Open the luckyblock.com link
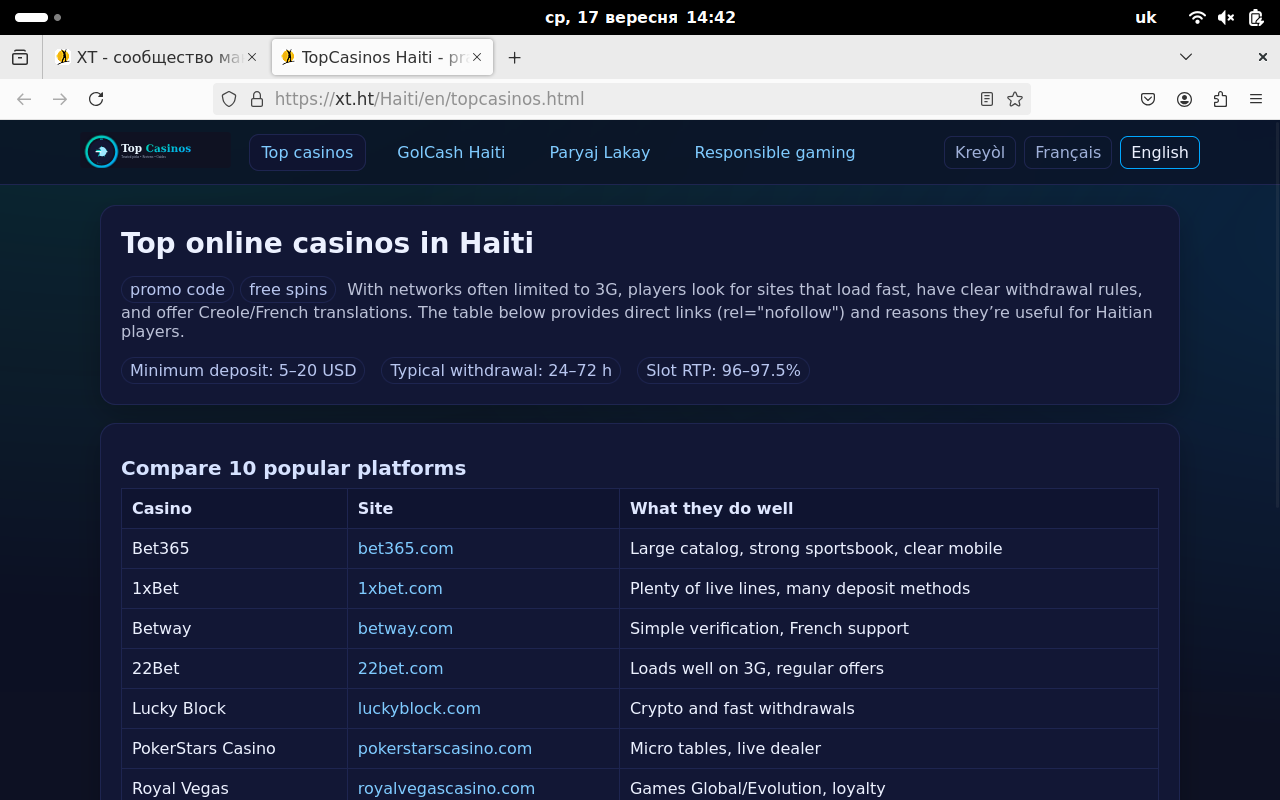This screenshot has width=1280, height=800. pos(419,708)
